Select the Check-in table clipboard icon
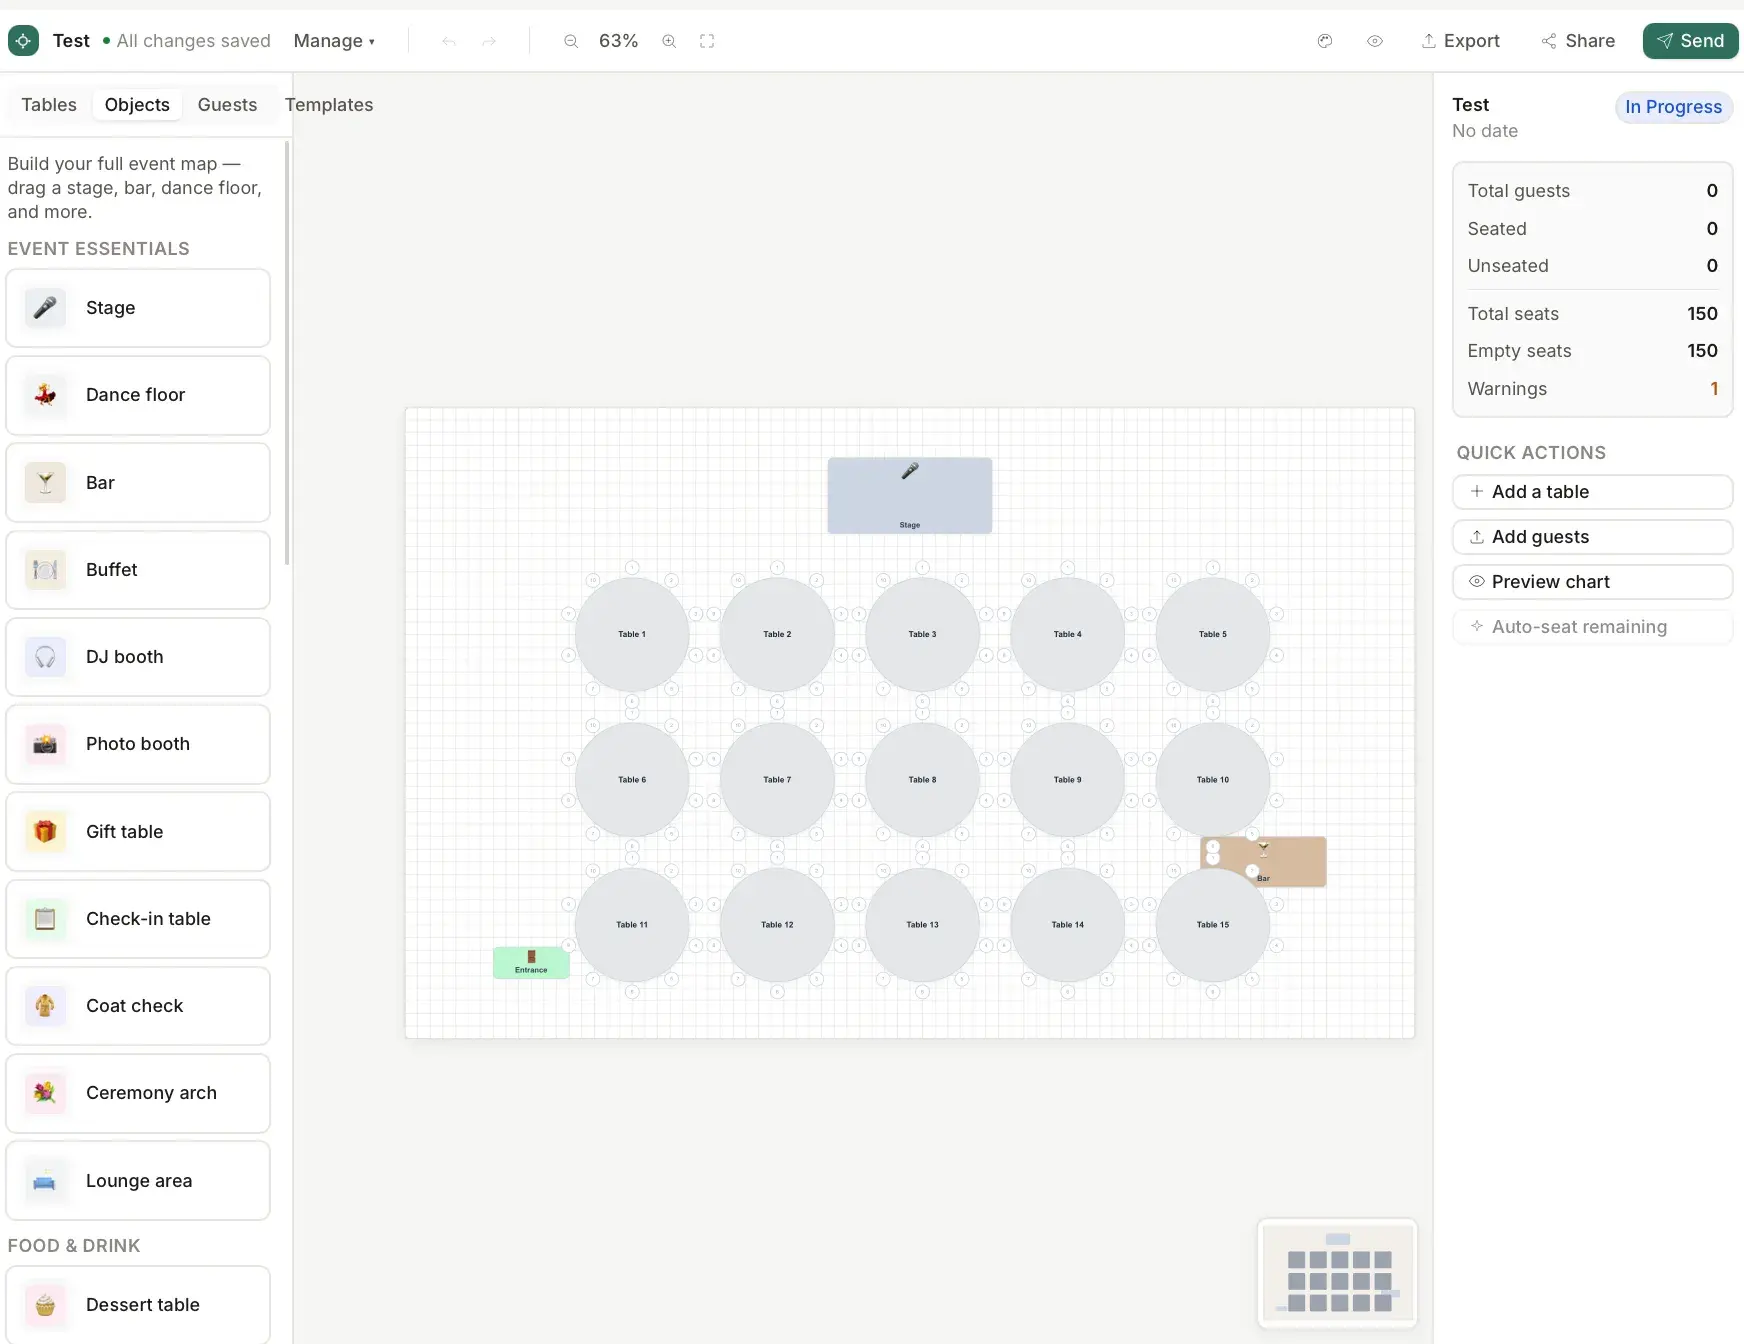Screen dimensions: 1744x1344 click(x=45, y=919)
